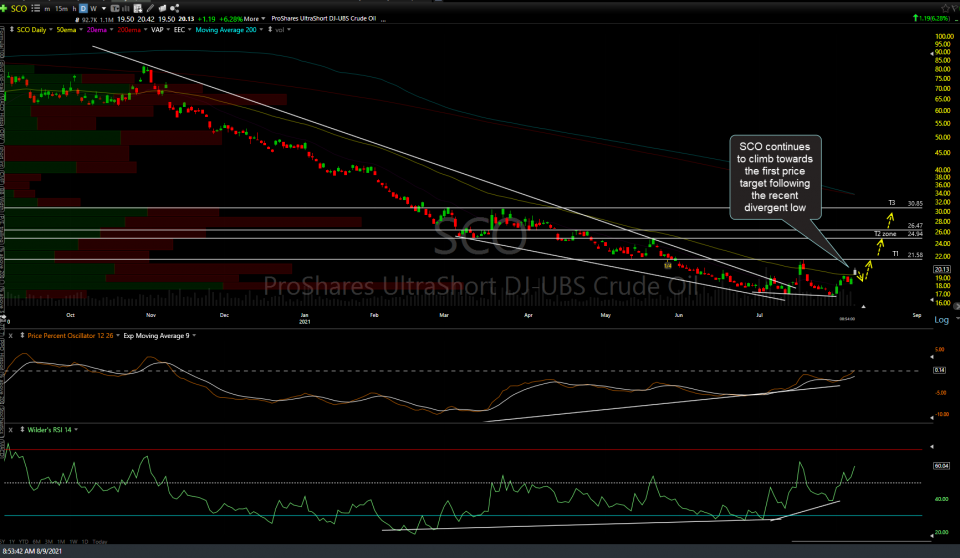Image resolution: width=960 pixels, height=558 pixels.
Task: Select the 6M time span
Action: (x=37, y=541)
